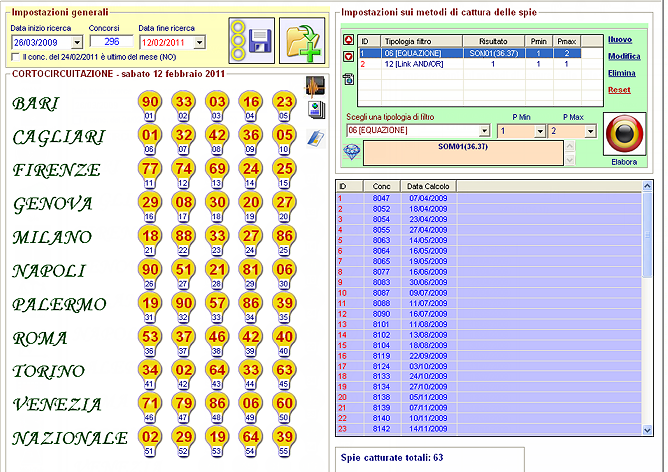The width and height of the screenshot is (668, 472).
Task: Click the 'Risultato' column header
Action: [493, 41]
